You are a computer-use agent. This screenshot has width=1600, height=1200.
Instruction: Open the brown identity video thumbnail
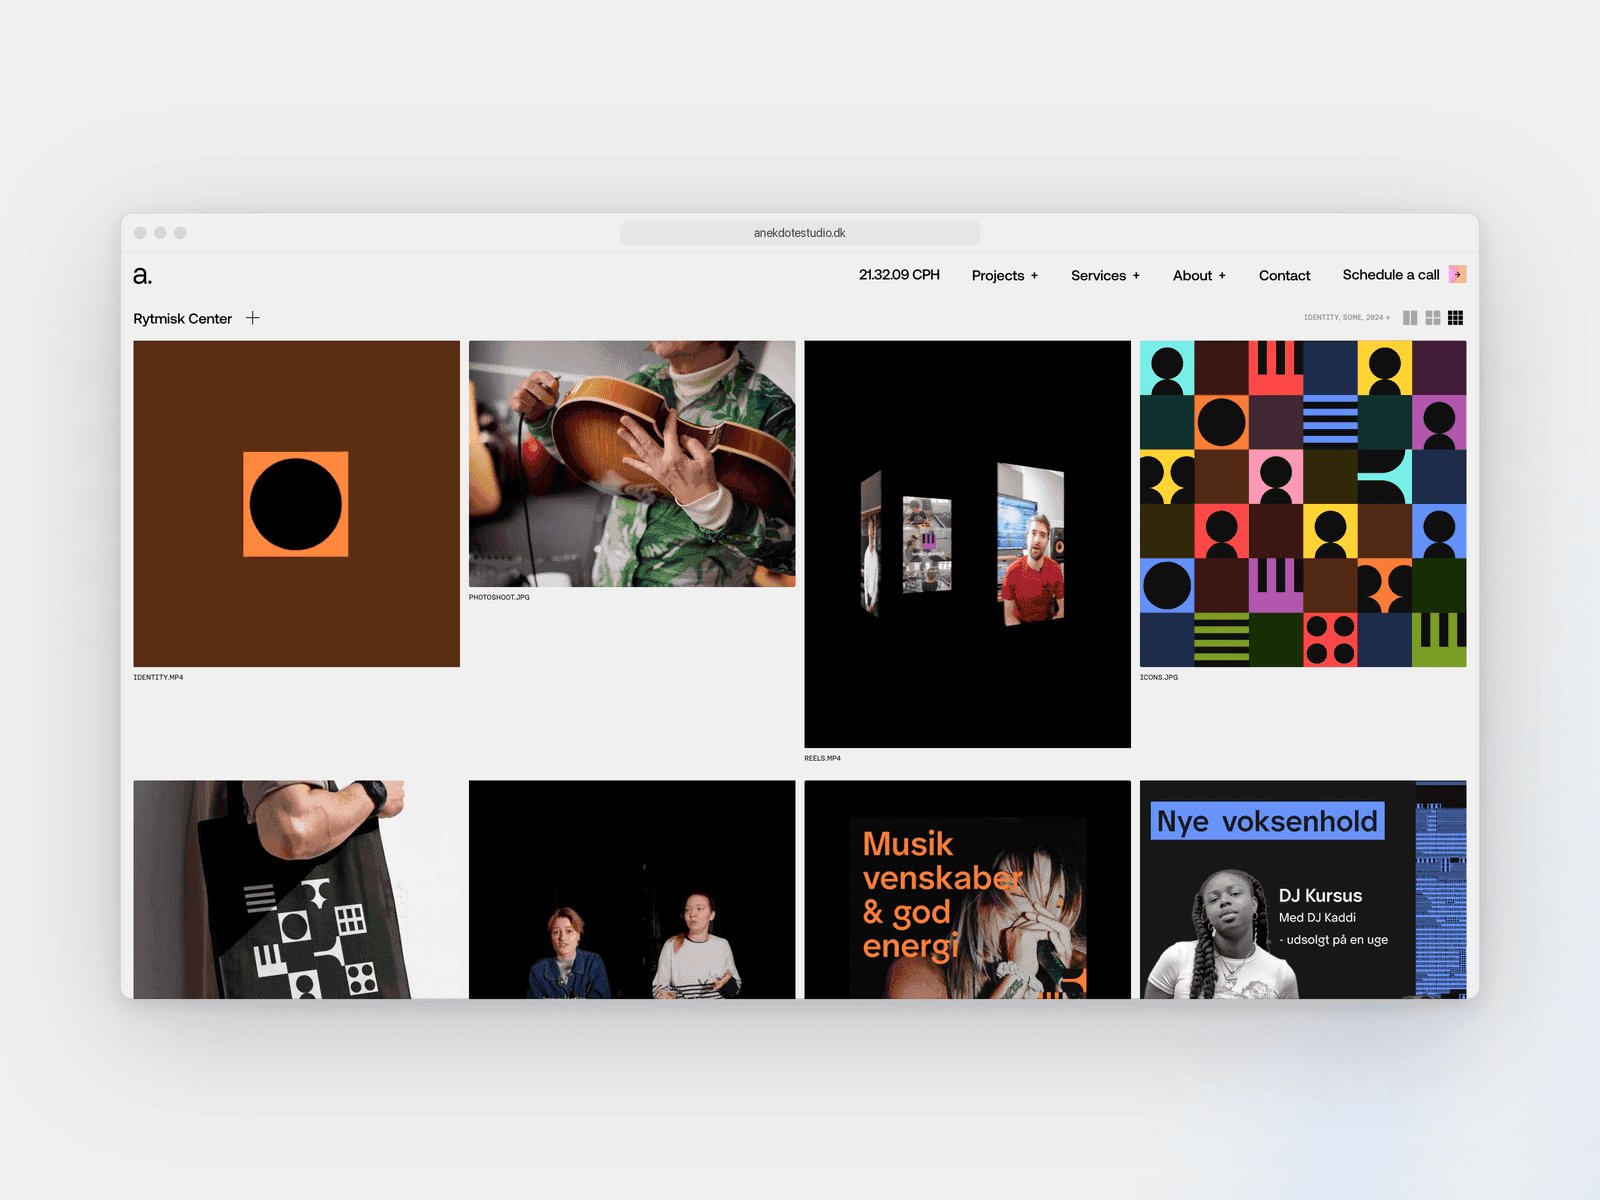(x=297, y=504)
